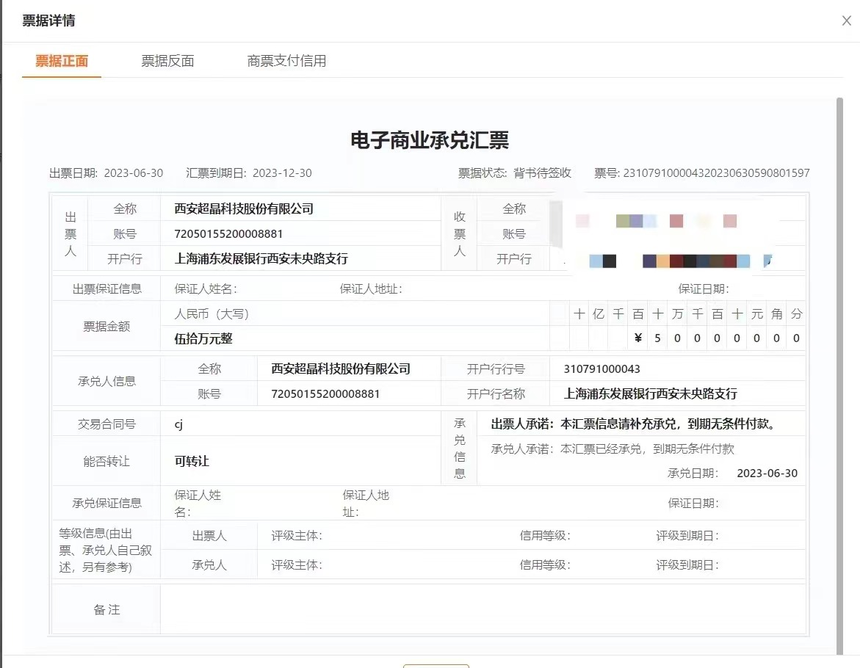This screenshot has height=668, width=860.
Task: Click the 承兑人信息 label
Action: pos(106,381)
